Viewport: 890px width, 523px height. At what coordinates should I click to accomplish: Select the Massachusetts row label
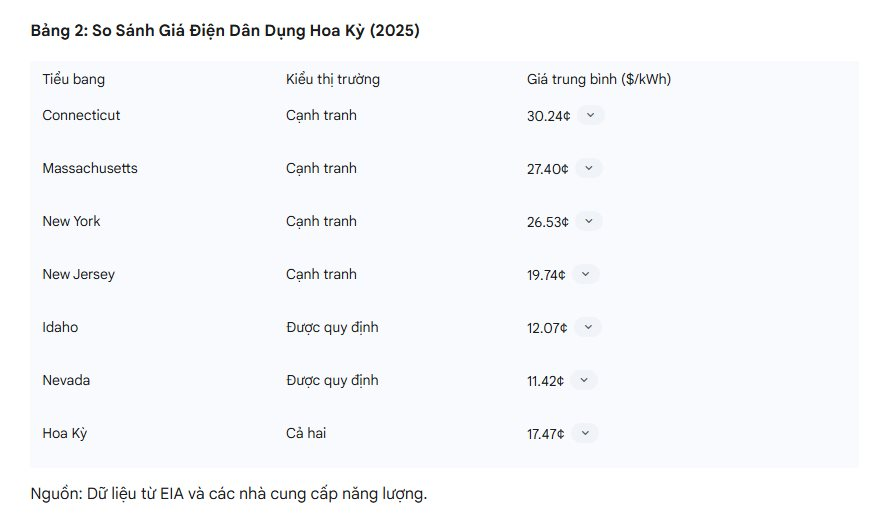point(90,168)
